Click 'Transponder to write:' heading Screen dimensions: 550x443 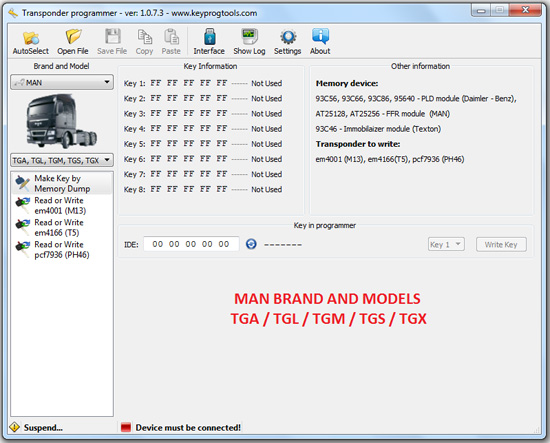(x=358, y=144)
